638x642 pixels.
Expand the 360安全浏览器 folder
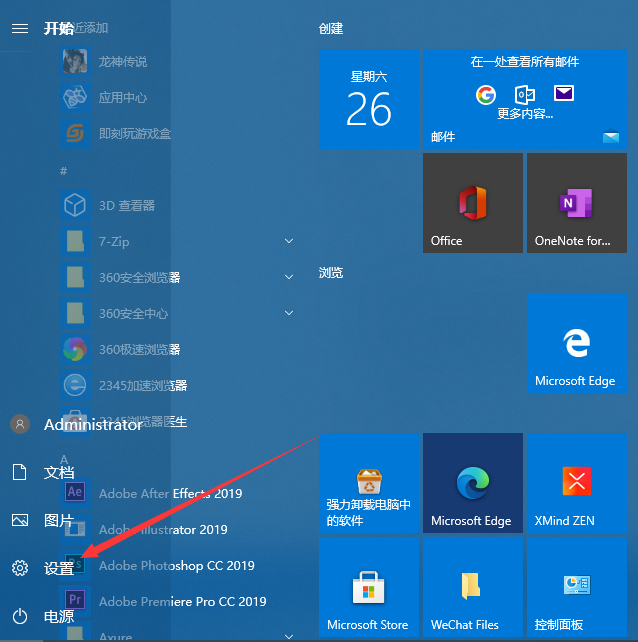pyautogui.click(x=289, y=277)
